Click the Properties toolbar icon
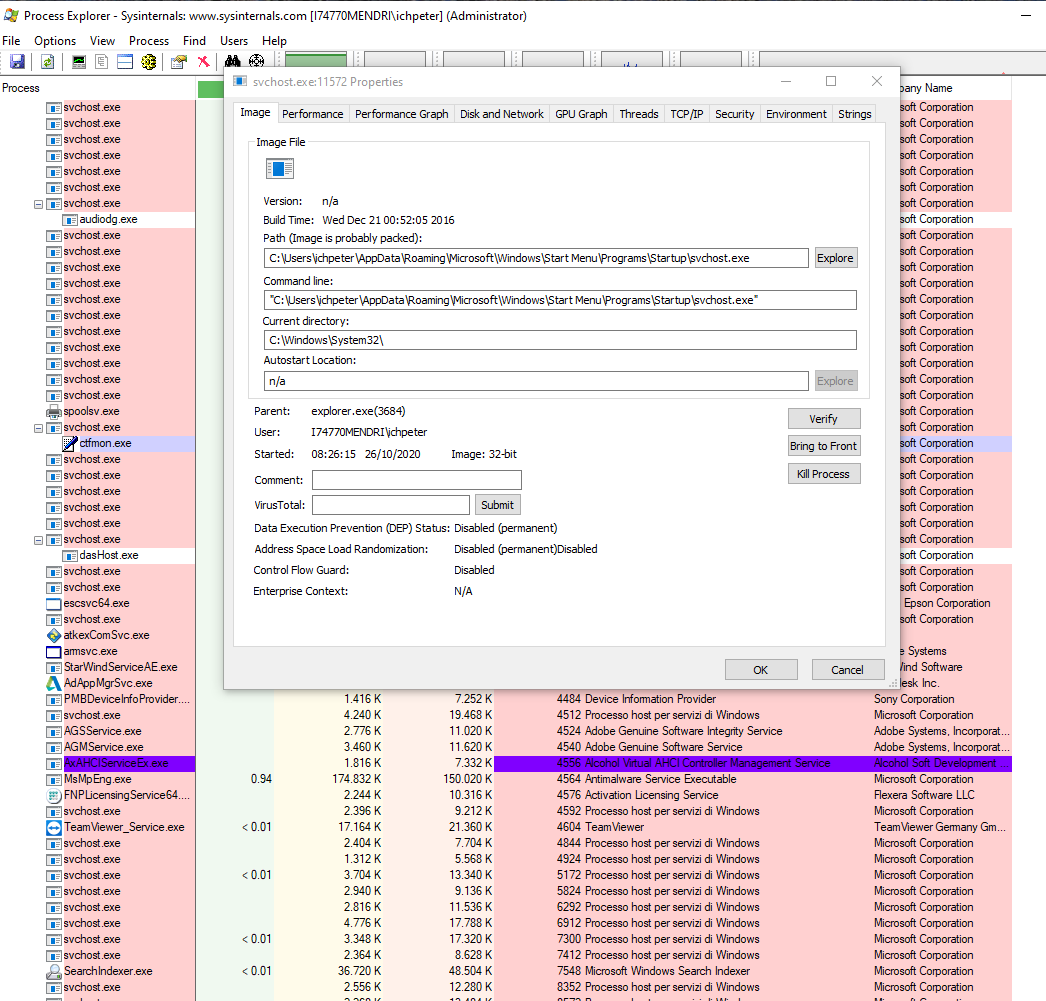The image size is (1046, 1001). click(179, 62)
